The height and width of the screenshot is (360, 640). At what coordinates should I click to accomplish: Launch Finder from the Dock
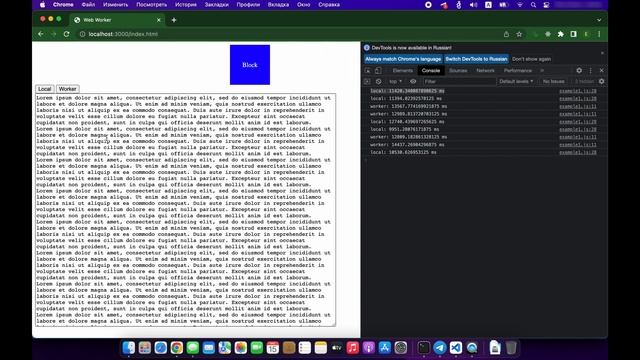[x=129, y=348]
